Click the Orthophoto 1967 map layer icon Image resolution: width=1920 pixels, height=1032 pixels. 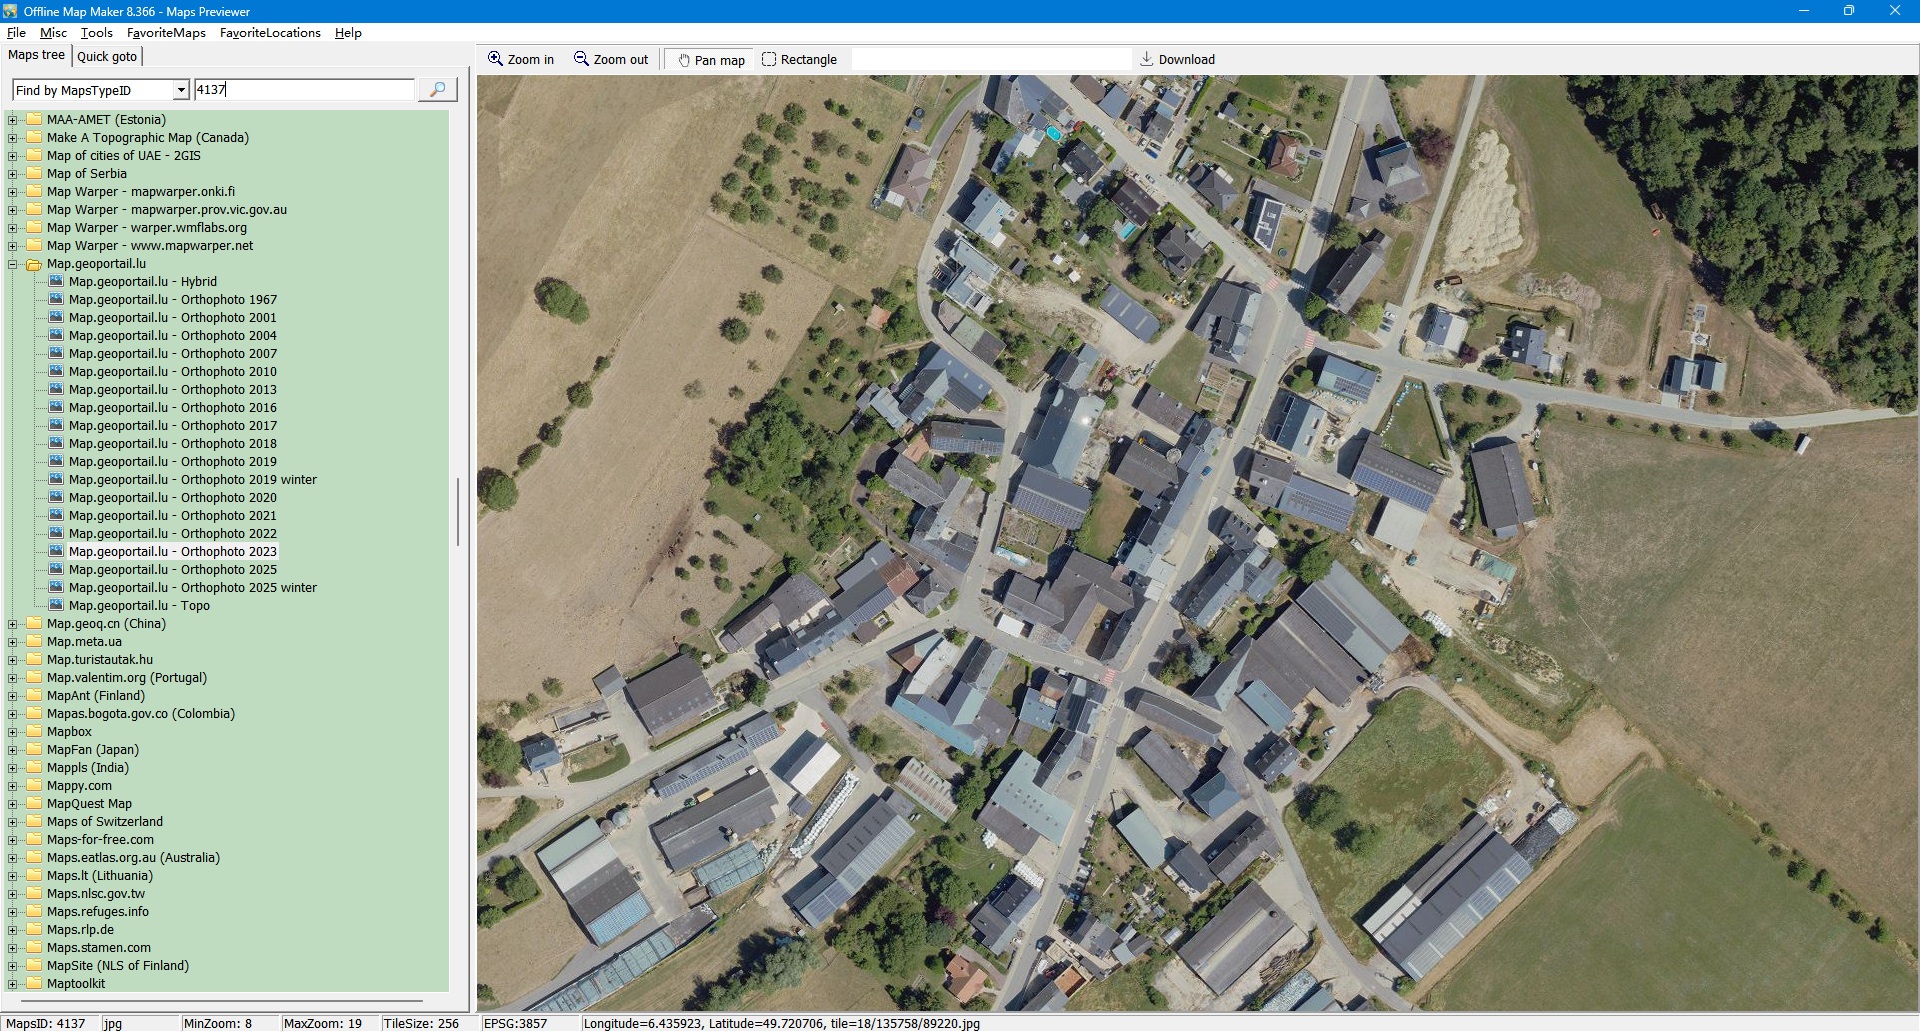pyautogui.click(x=56, y=300)
